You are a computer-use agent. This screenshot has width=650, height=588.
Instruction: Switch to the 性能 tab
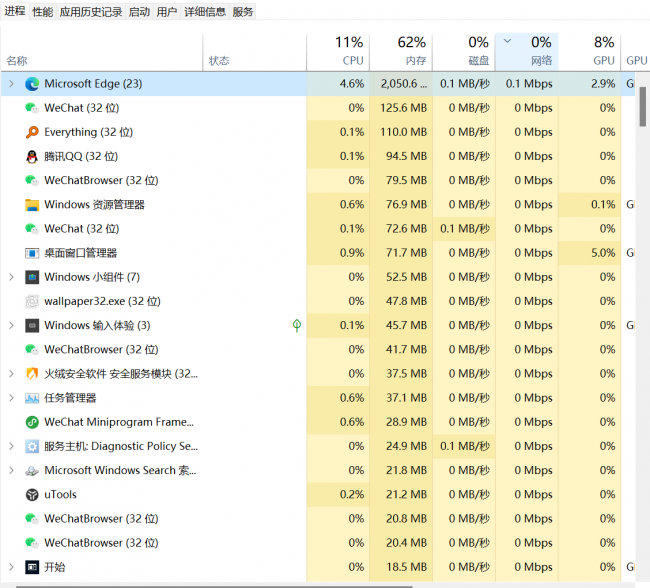tap(43, 12)
